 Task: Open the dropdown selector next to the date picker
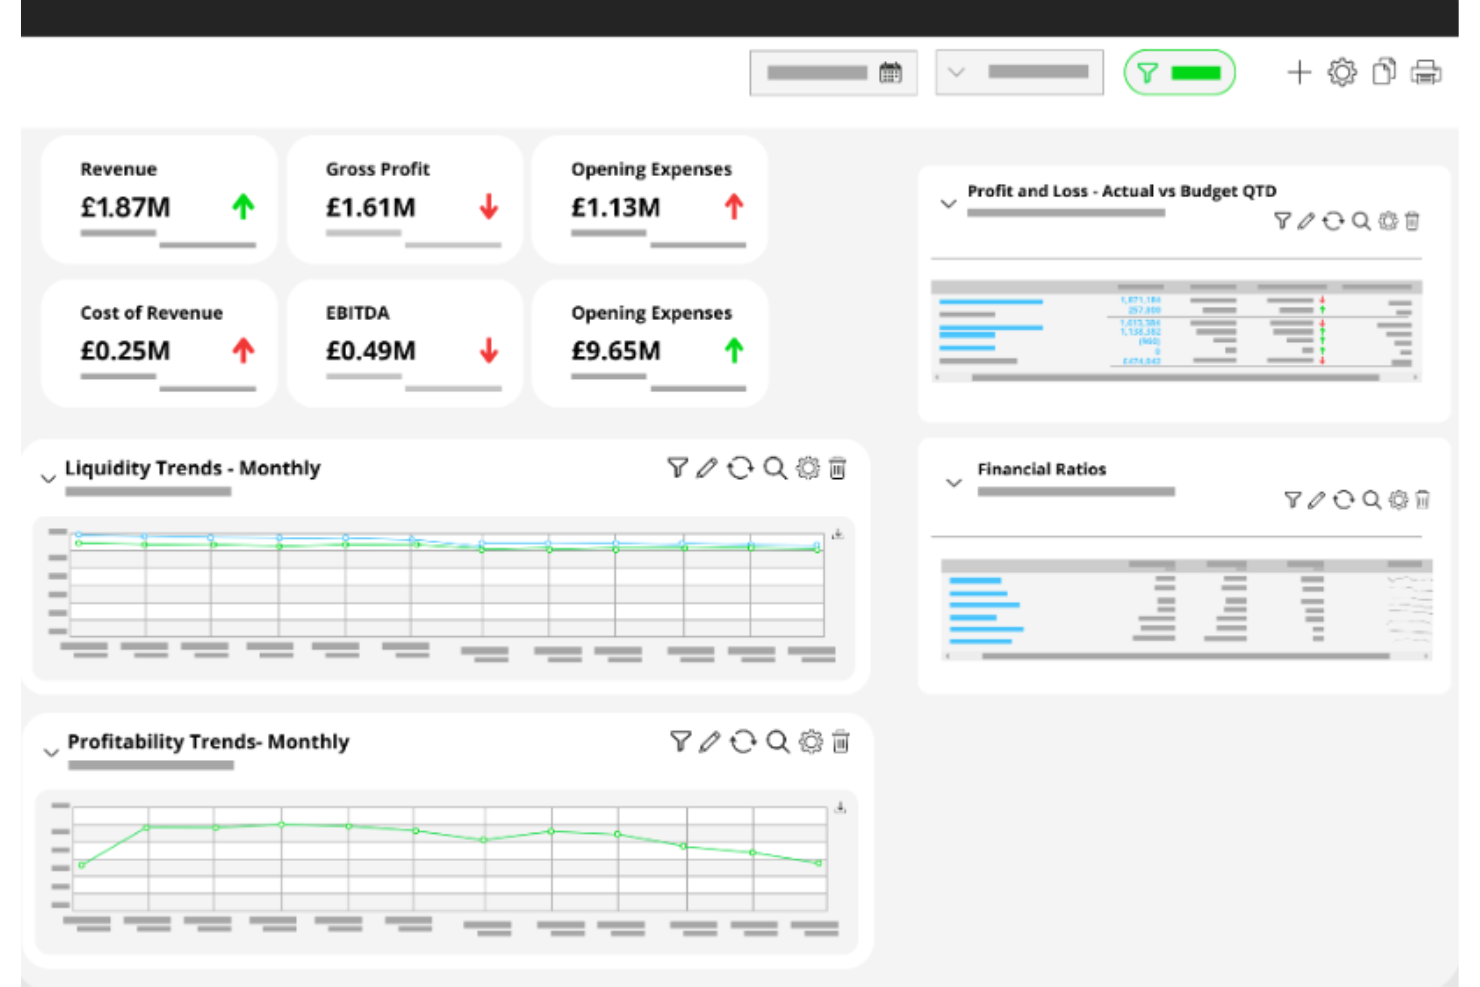(957, 71)
